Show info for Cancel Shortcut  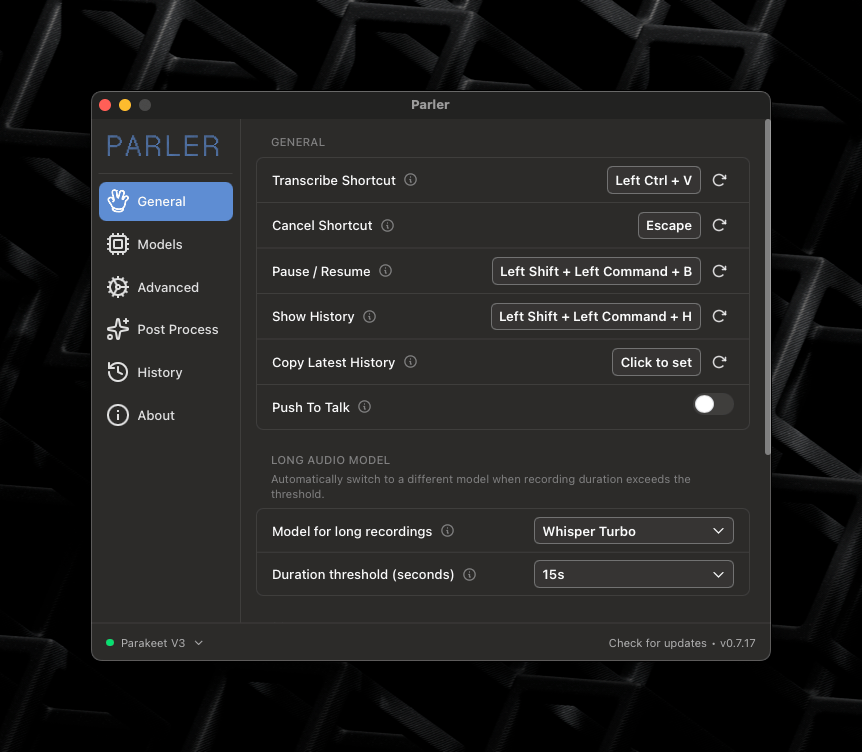[388, 225]
